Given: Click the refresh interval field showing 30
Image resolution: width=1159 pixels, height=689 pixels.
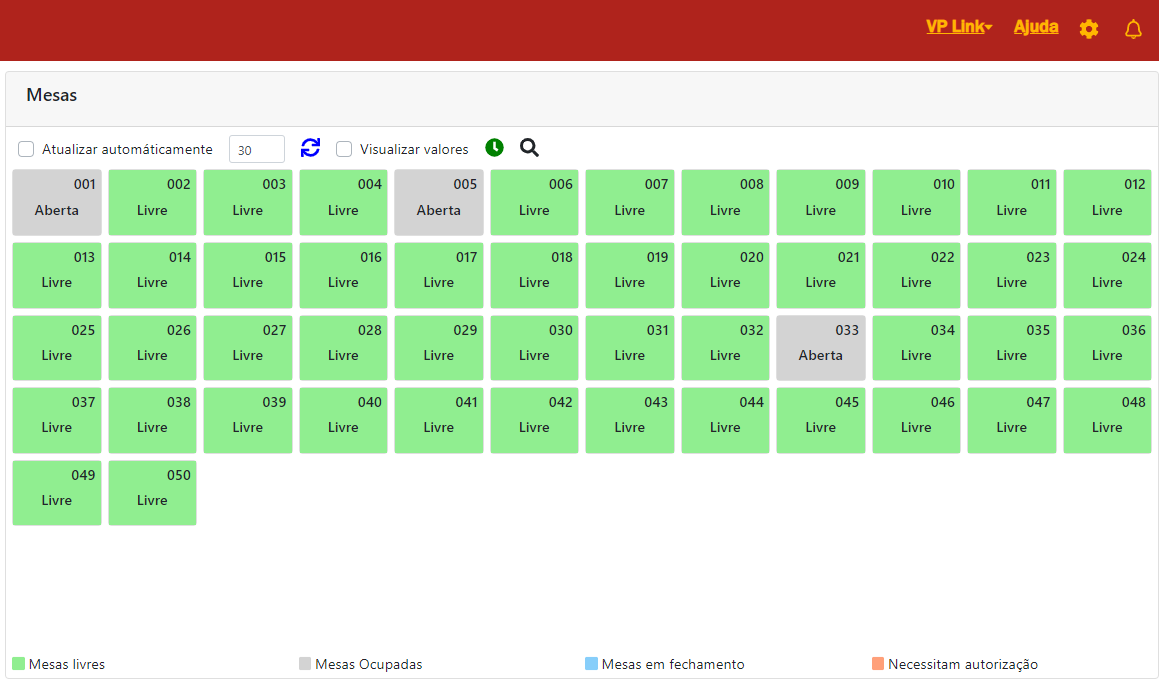Looking at the screenshot, I should 256,149.
